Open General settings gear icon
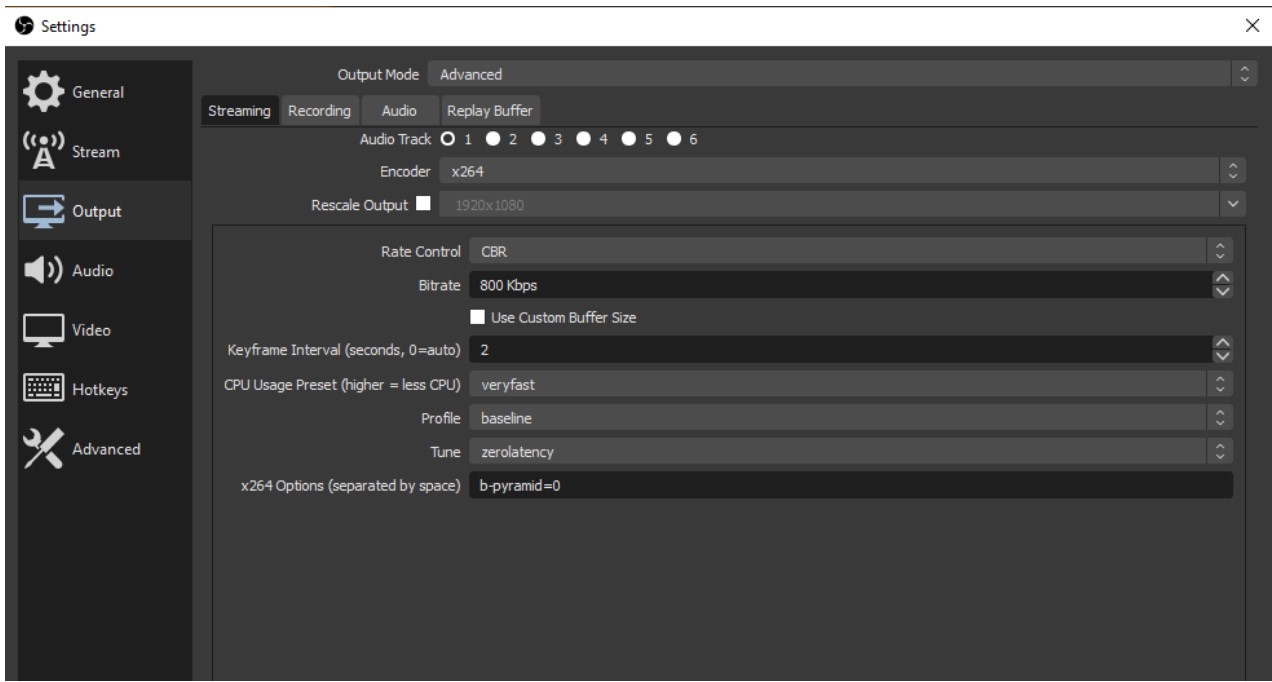Screen dimensions: 1272x682 tap(41, 92)
